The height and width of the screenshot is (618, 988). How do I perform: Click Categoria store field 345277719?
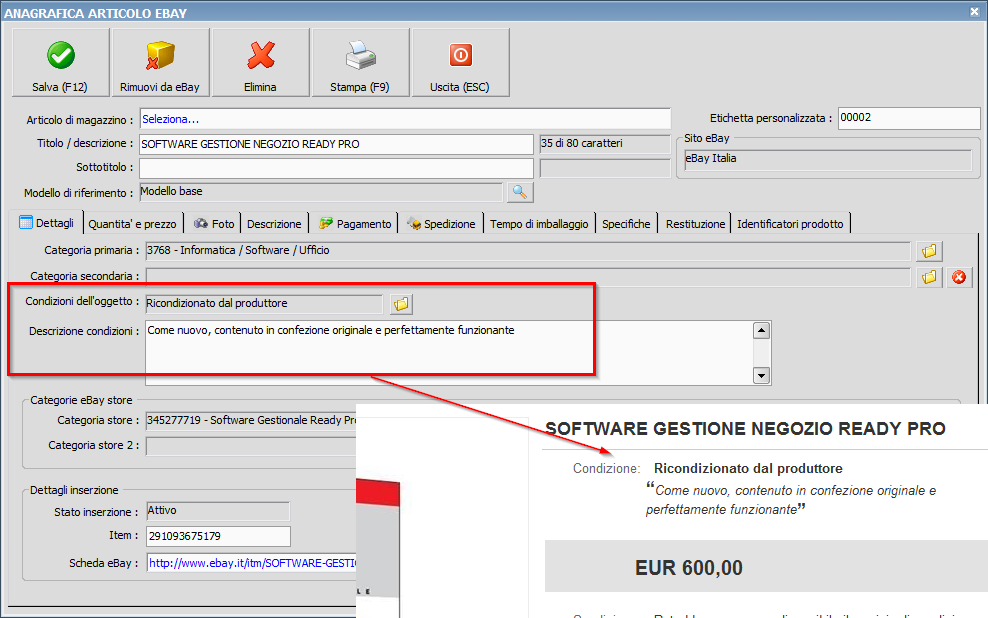pos(251,421)
